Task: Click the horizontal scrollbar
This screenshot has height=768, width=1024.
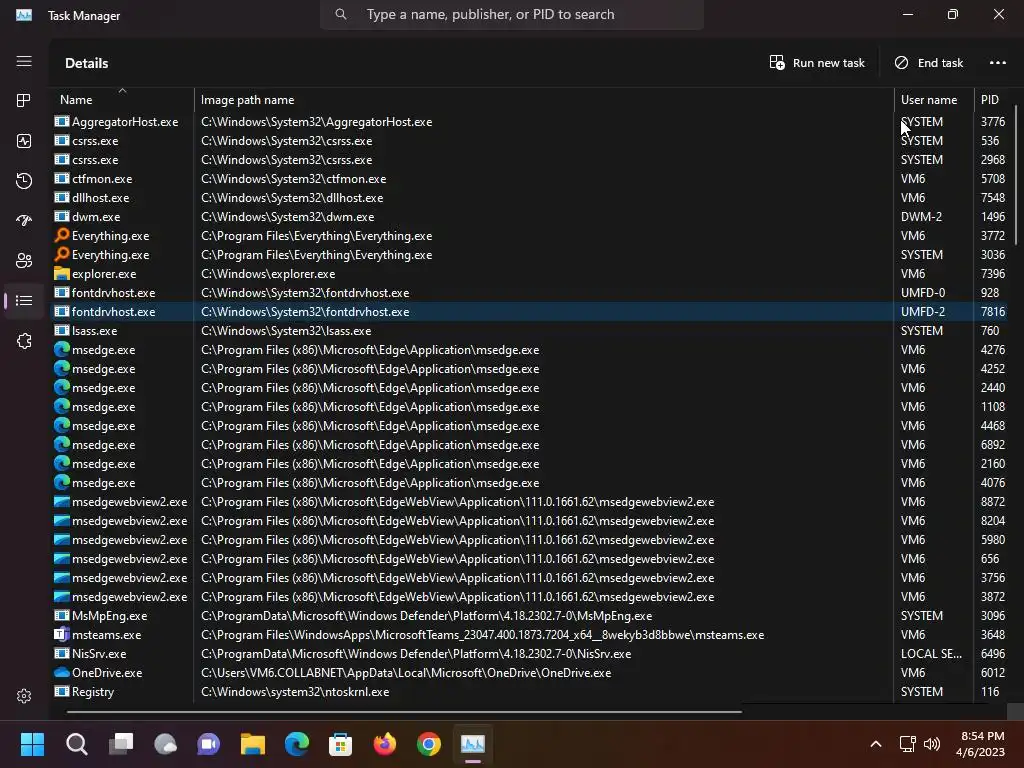Action: [x=404, y=712]
